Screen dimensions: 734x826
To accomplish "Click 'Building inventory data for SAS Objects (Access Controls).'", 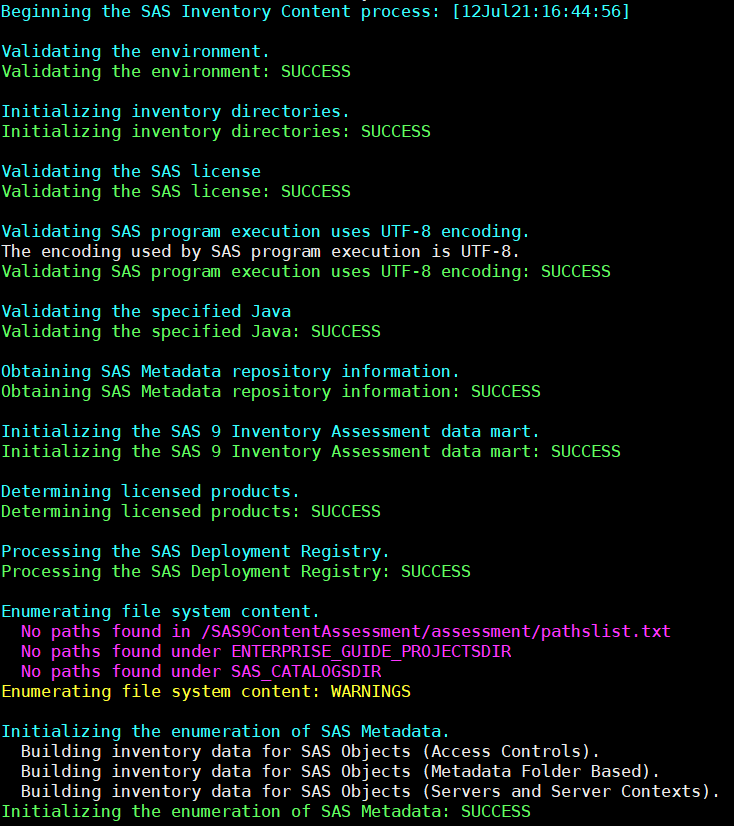I will point(310,752).
